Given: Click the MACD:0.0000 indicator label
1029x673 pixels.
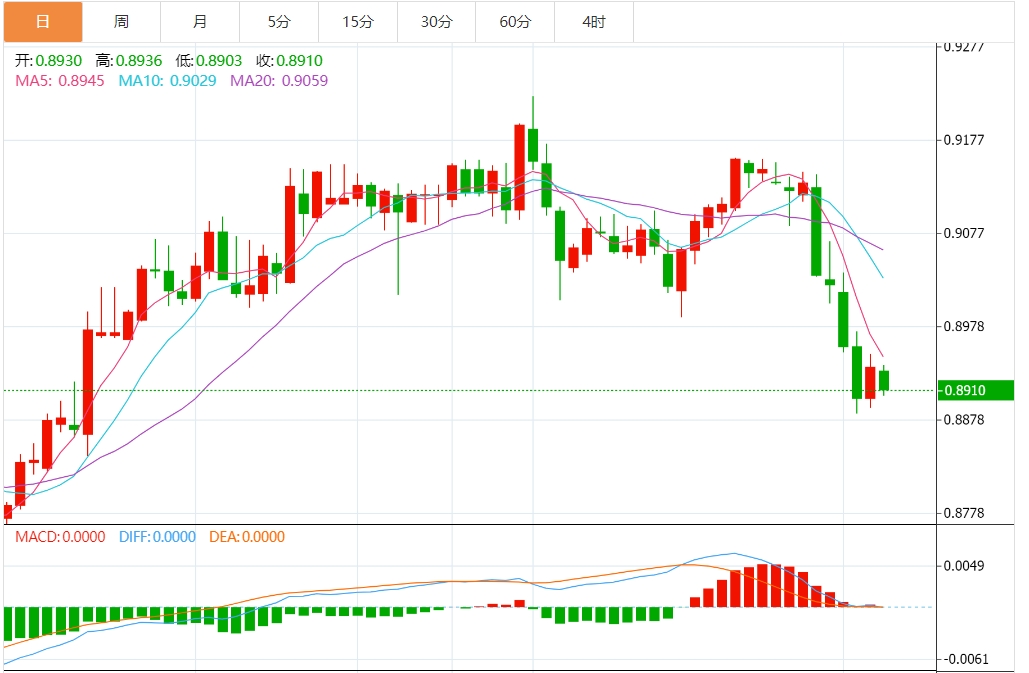Looking at the screenshot, I should pos(60,537).
